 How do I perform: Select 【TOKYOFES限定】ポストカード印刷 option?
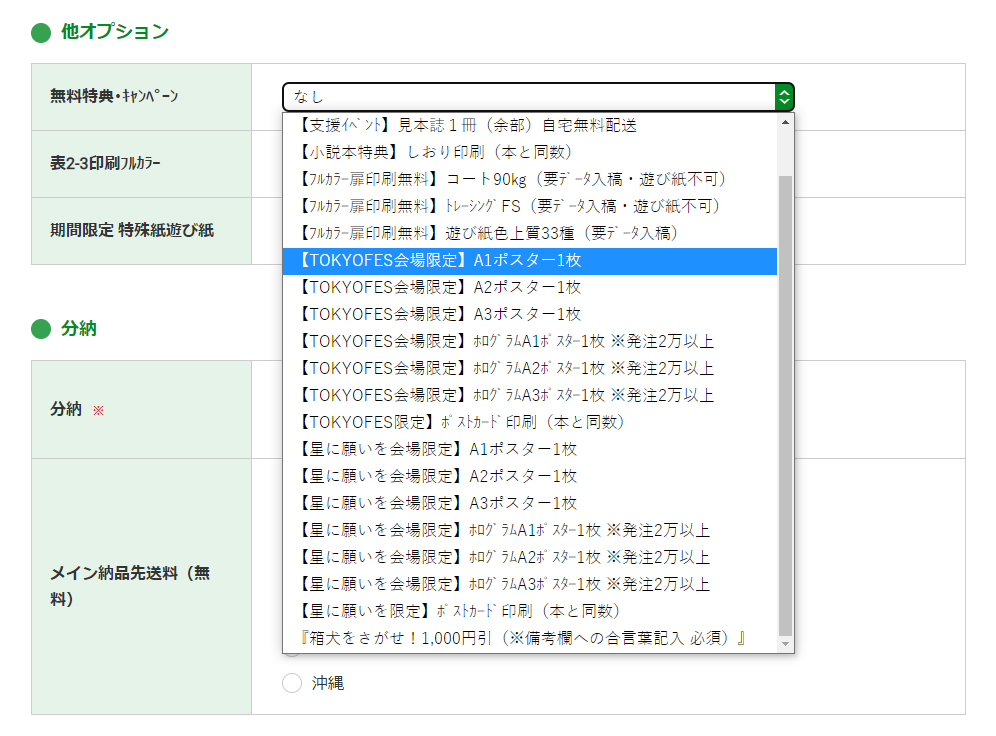click(530, 422)
